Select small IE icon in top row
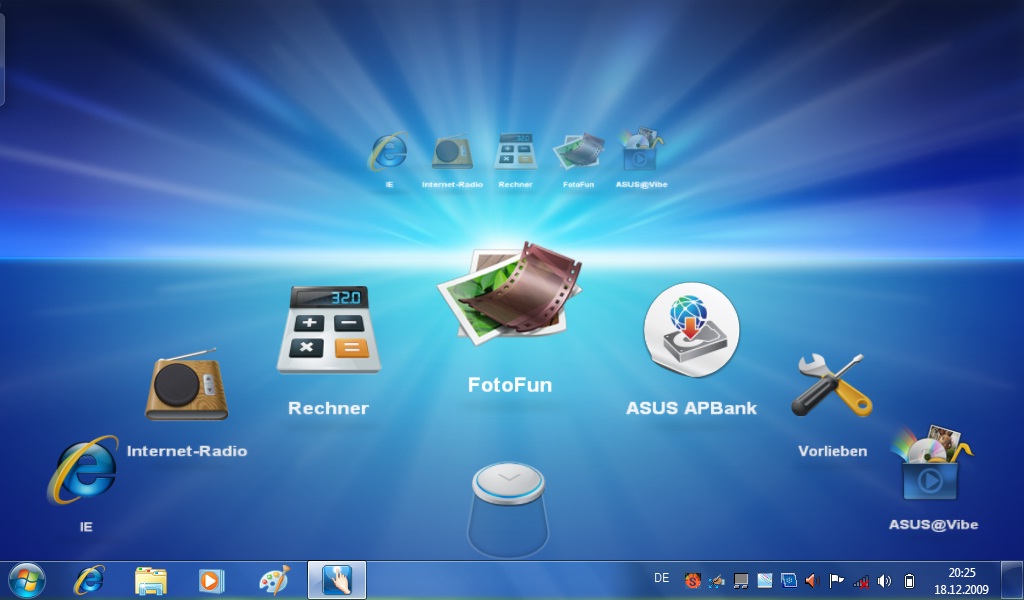The image size is (1024, 600). (x=389, y=151)
